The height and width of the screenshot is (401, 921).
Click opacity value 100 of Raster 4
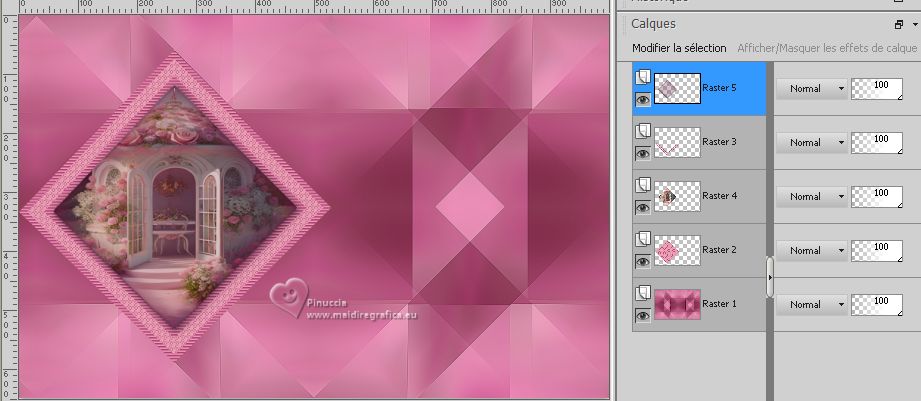(877, 197)
